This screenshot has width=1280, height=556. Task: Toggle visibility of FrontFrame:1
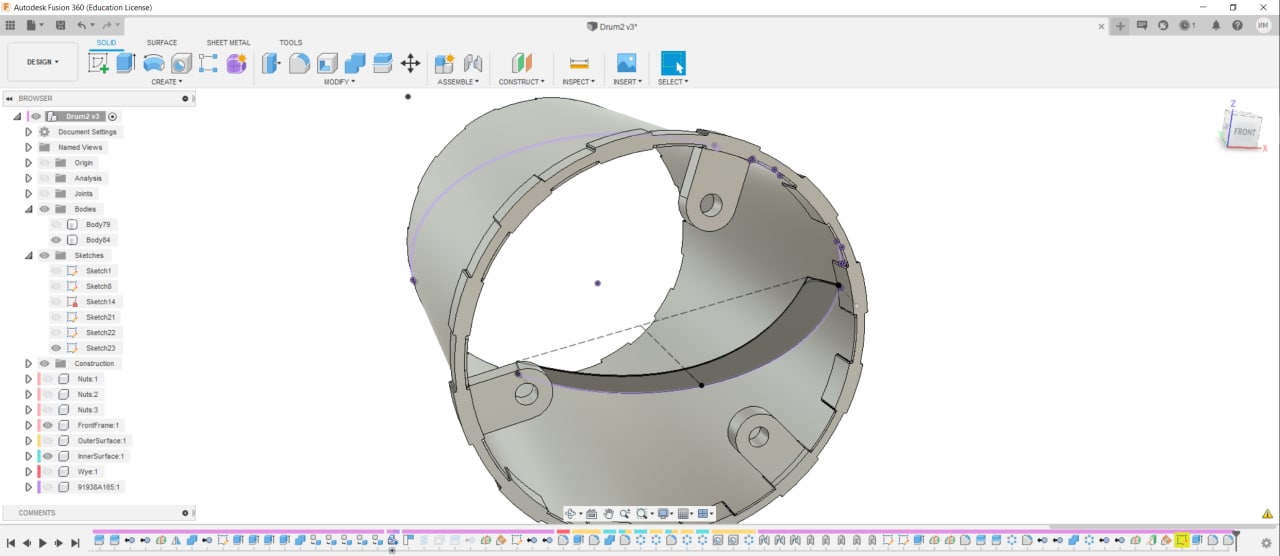[x=47, y=425]
